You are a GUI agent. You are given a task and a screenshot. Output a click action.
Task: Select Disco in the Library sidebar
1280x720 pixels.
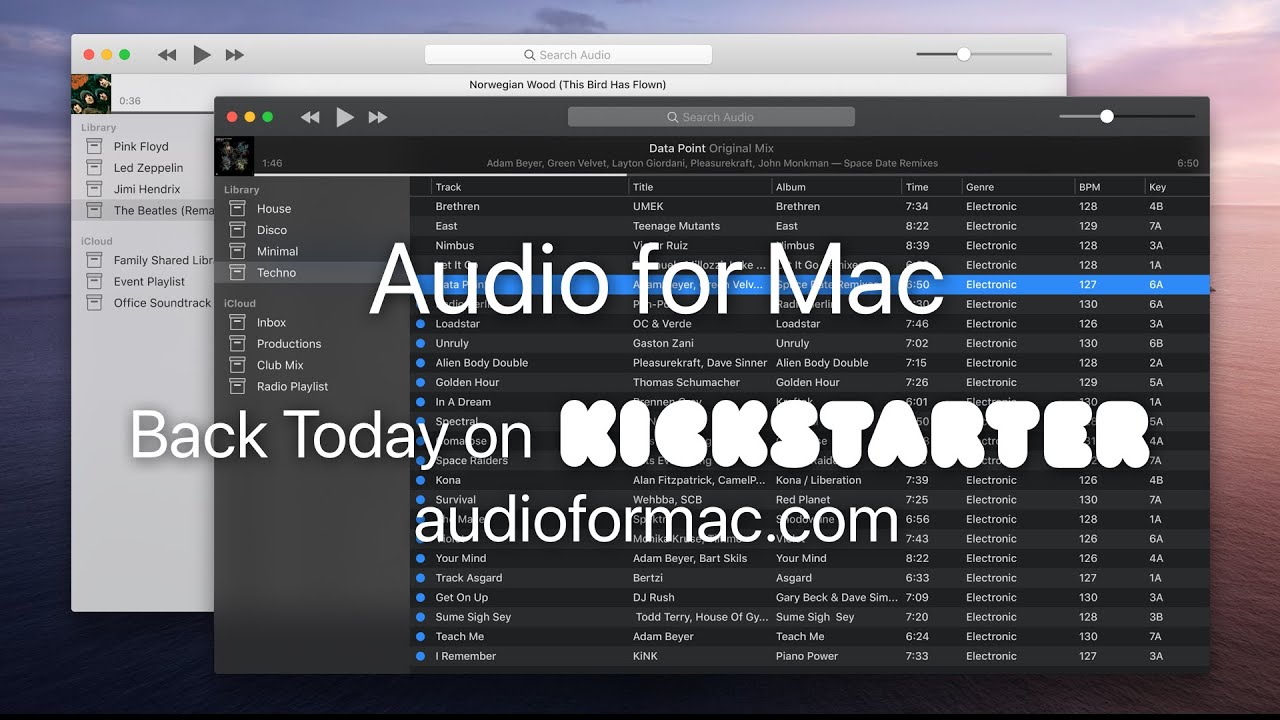(272, 230)
